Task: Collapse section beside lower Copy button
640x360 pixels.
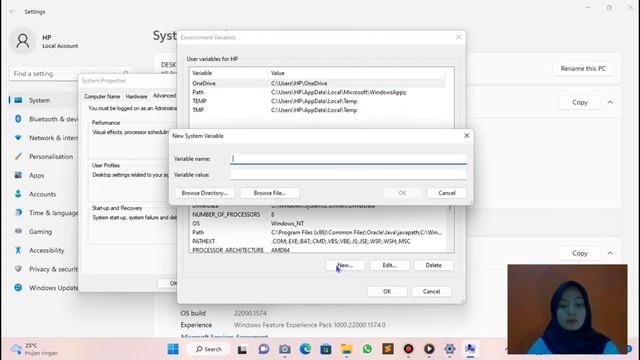Action: coord(610,253)
